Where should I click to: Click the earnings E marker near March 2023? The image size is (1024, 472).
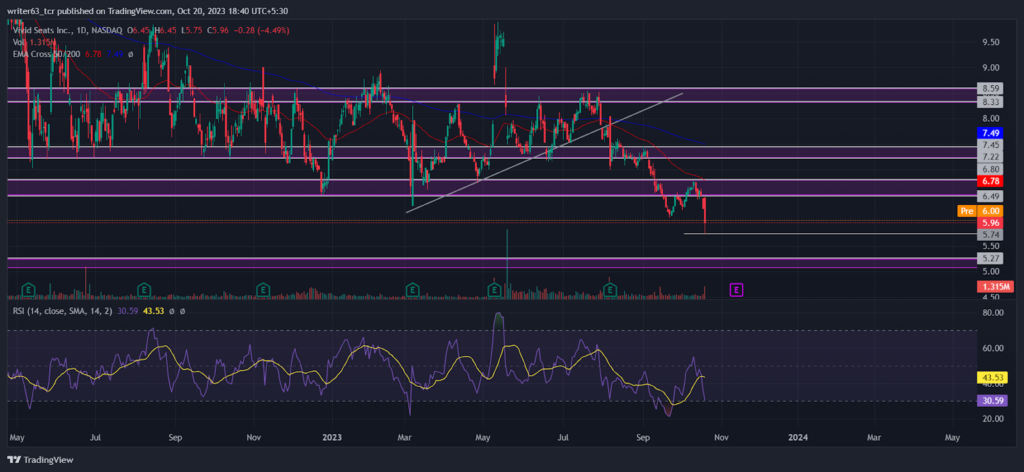coord(412,289)
